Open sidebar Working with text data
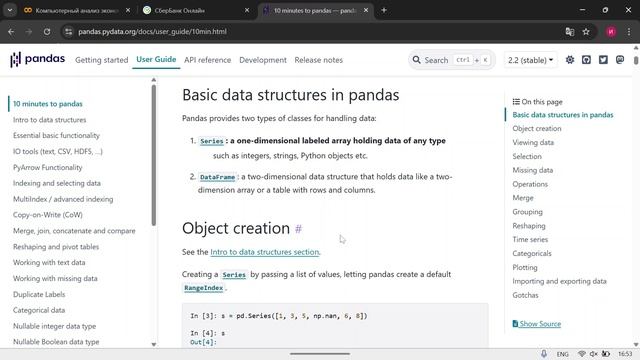Viewport: 640px width, 360px height. (x=49, y=262)
